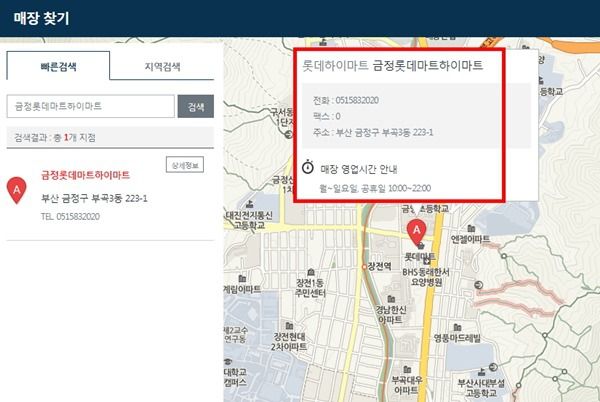Click the address 부산 금정구 부곡3동 223-1 in list
Screen dimensions: 600x402
(94, 198)
